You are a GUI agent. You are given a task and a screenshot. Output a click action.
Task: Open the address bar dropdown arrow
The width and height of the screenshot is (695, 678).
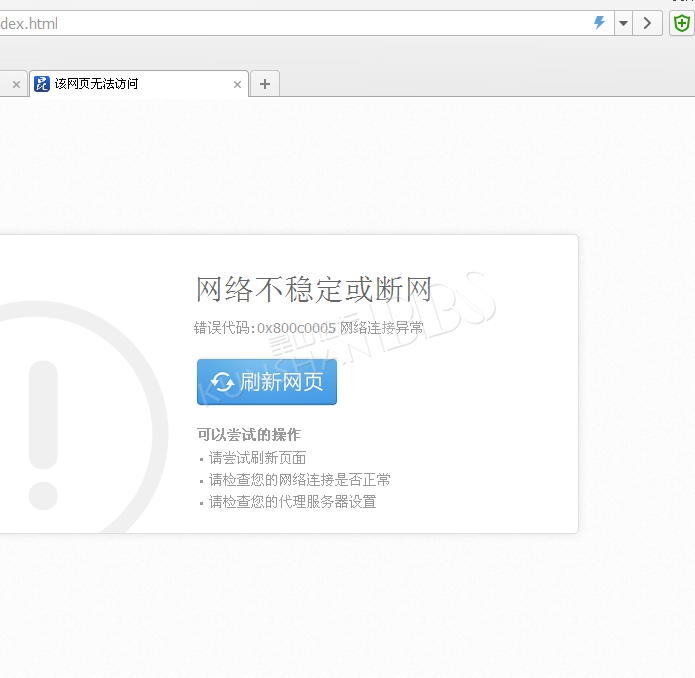[x=623, y=23]
